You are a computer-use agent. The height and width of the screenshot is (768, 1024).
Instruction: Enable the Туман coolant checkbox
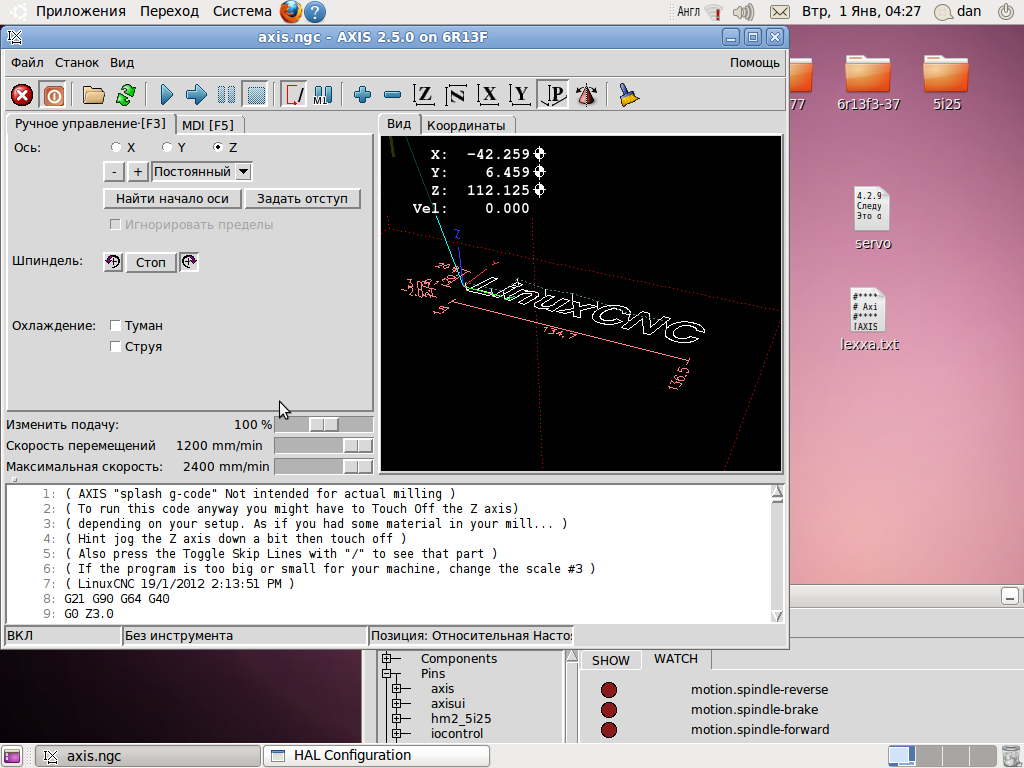[x=116, y=325]
